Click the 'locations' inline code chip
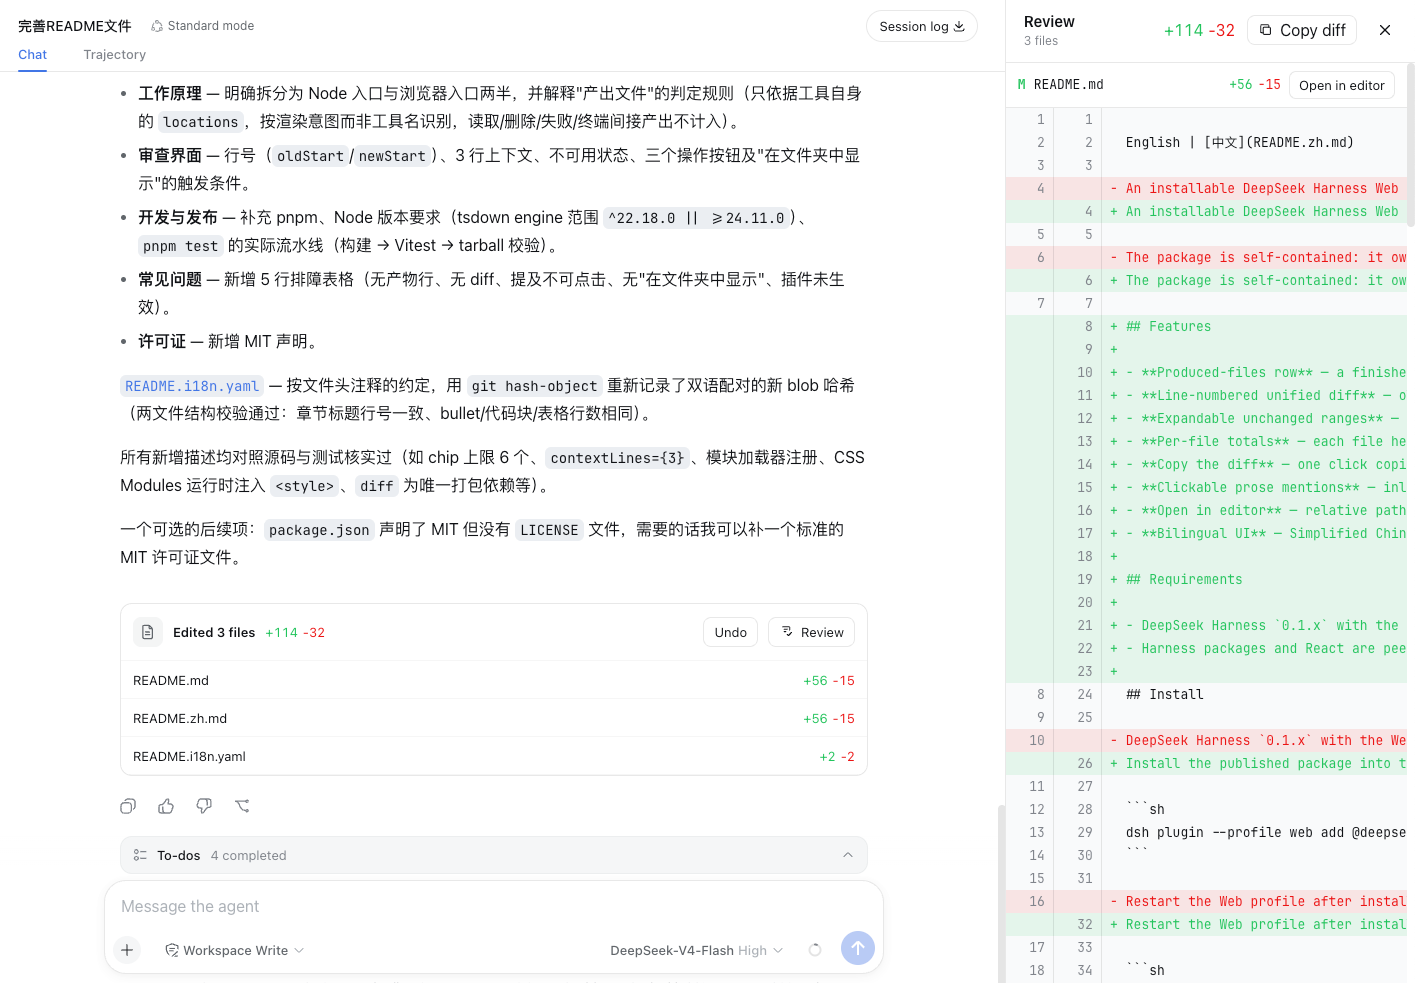This screenshot has width=1415, height=983. [x=201, y=122]
